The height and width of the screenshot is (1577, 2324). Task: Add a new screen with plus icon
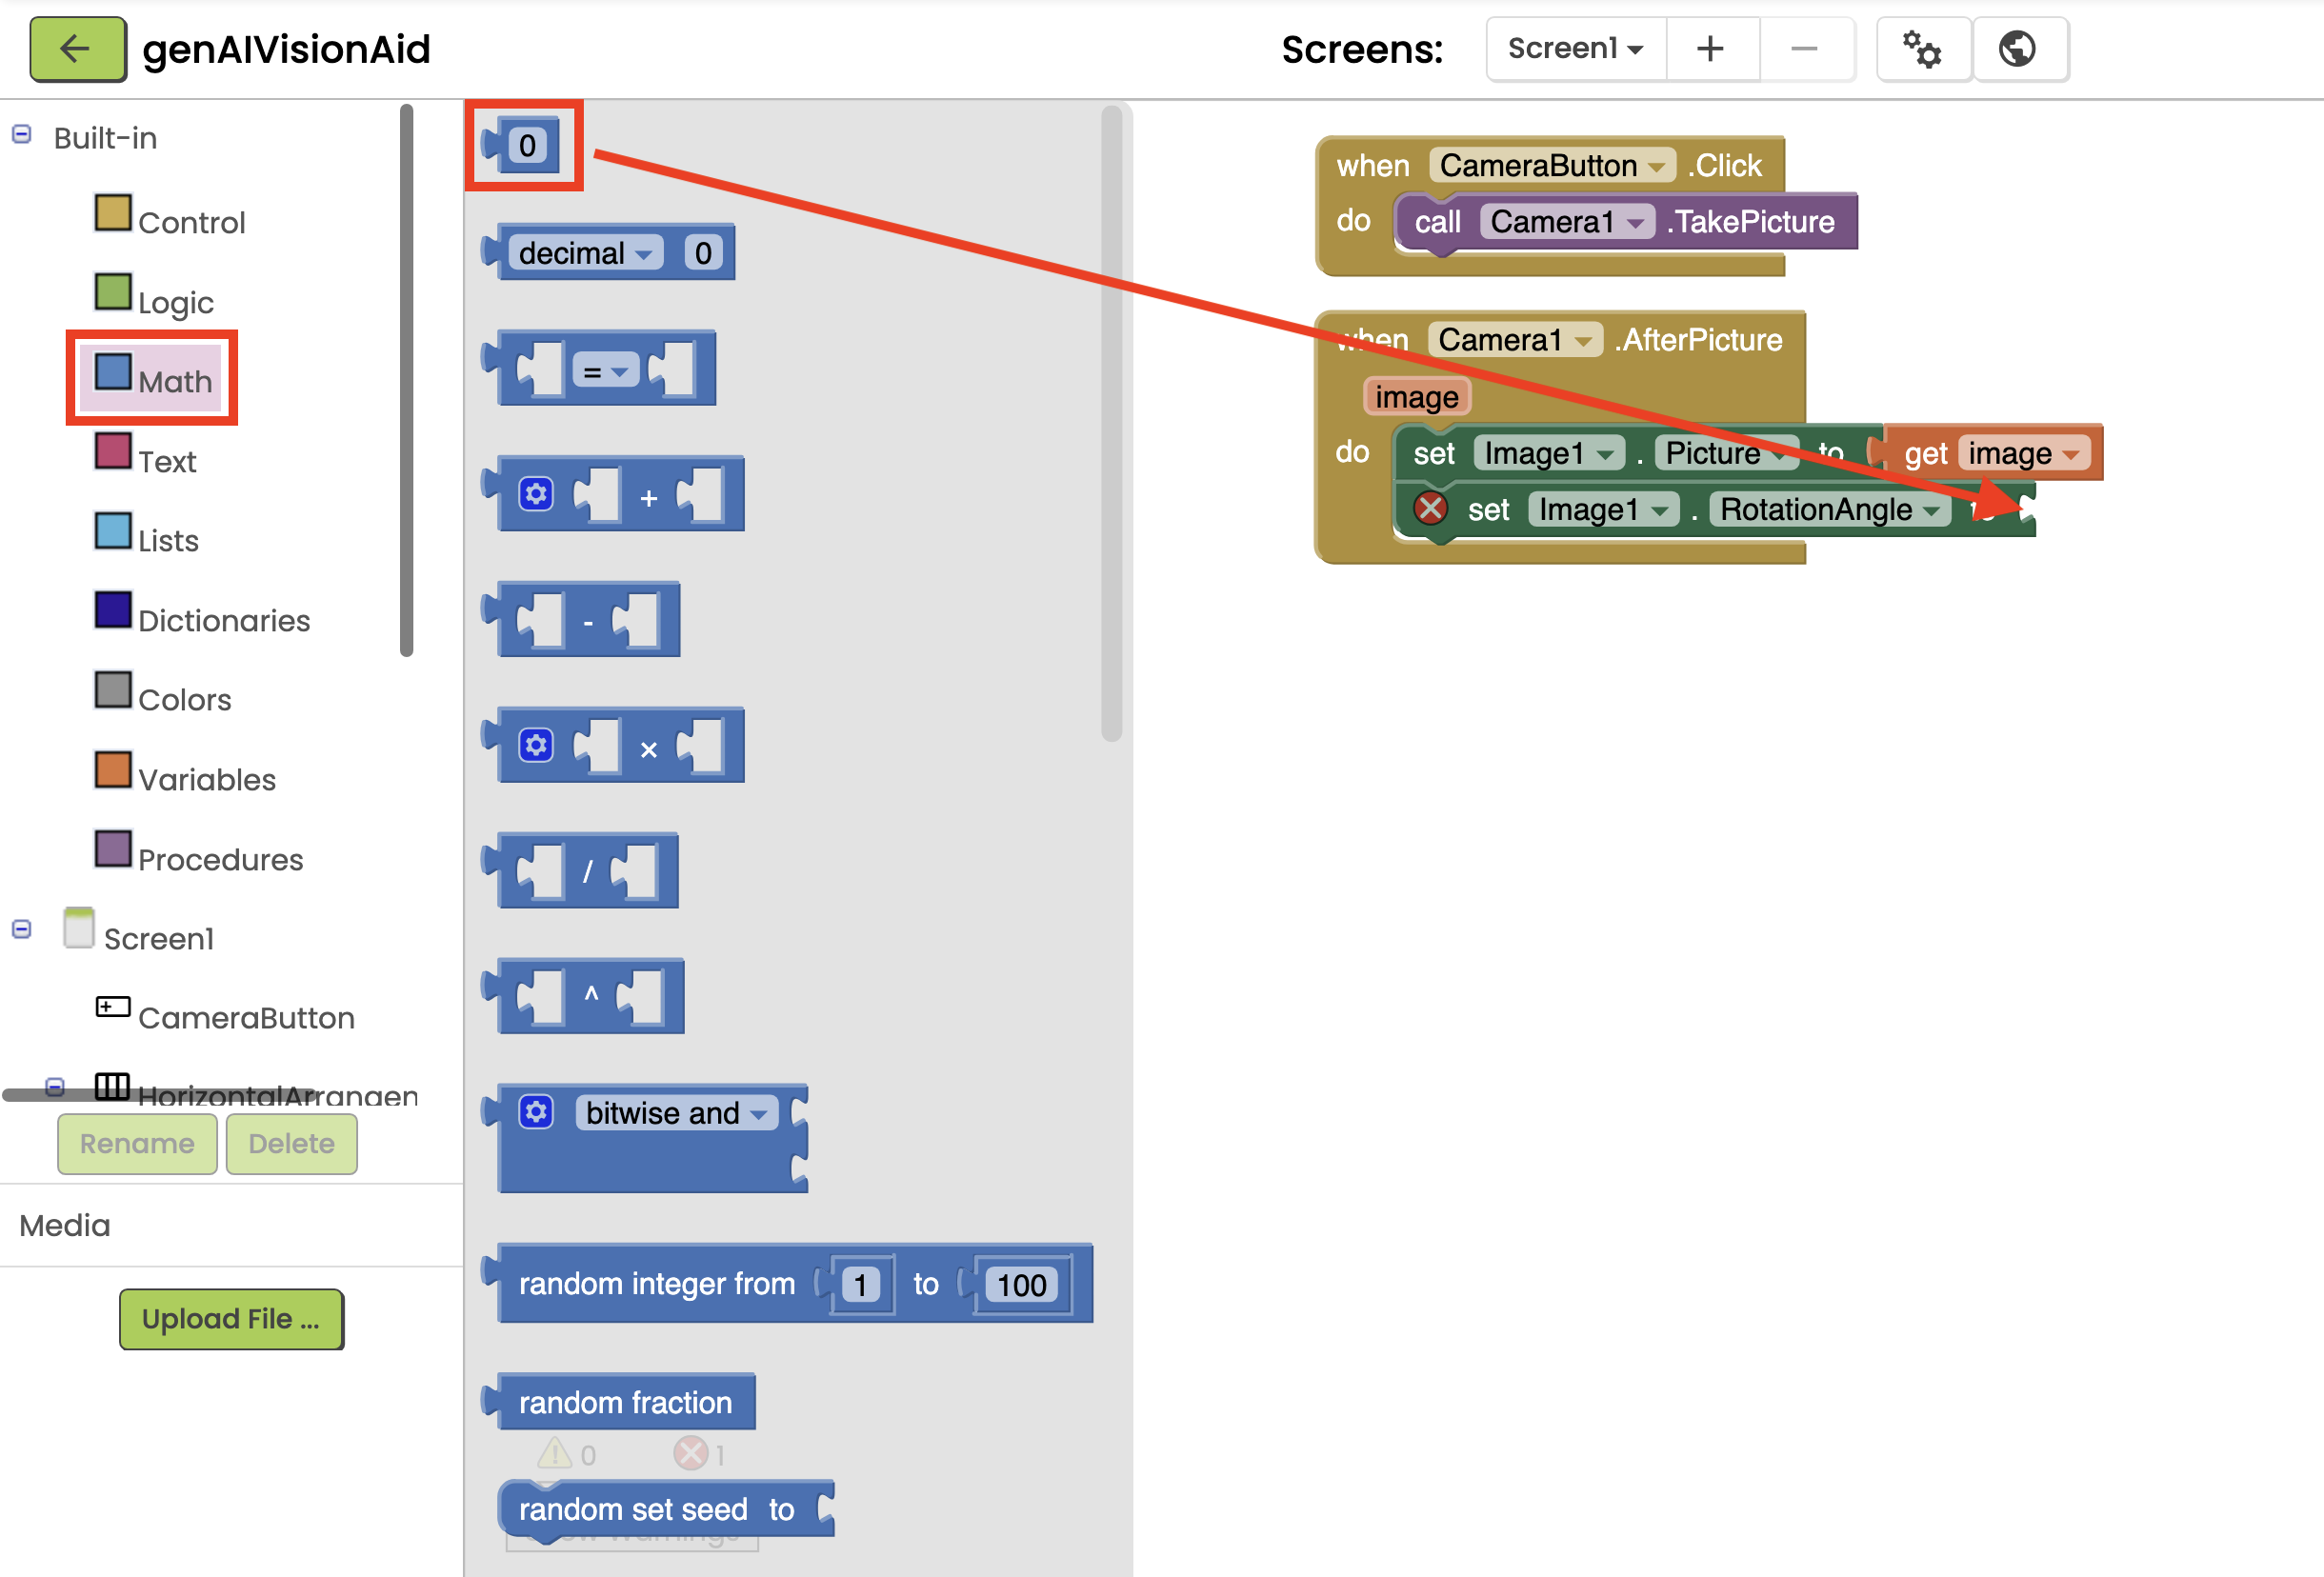coord(1711,49)
